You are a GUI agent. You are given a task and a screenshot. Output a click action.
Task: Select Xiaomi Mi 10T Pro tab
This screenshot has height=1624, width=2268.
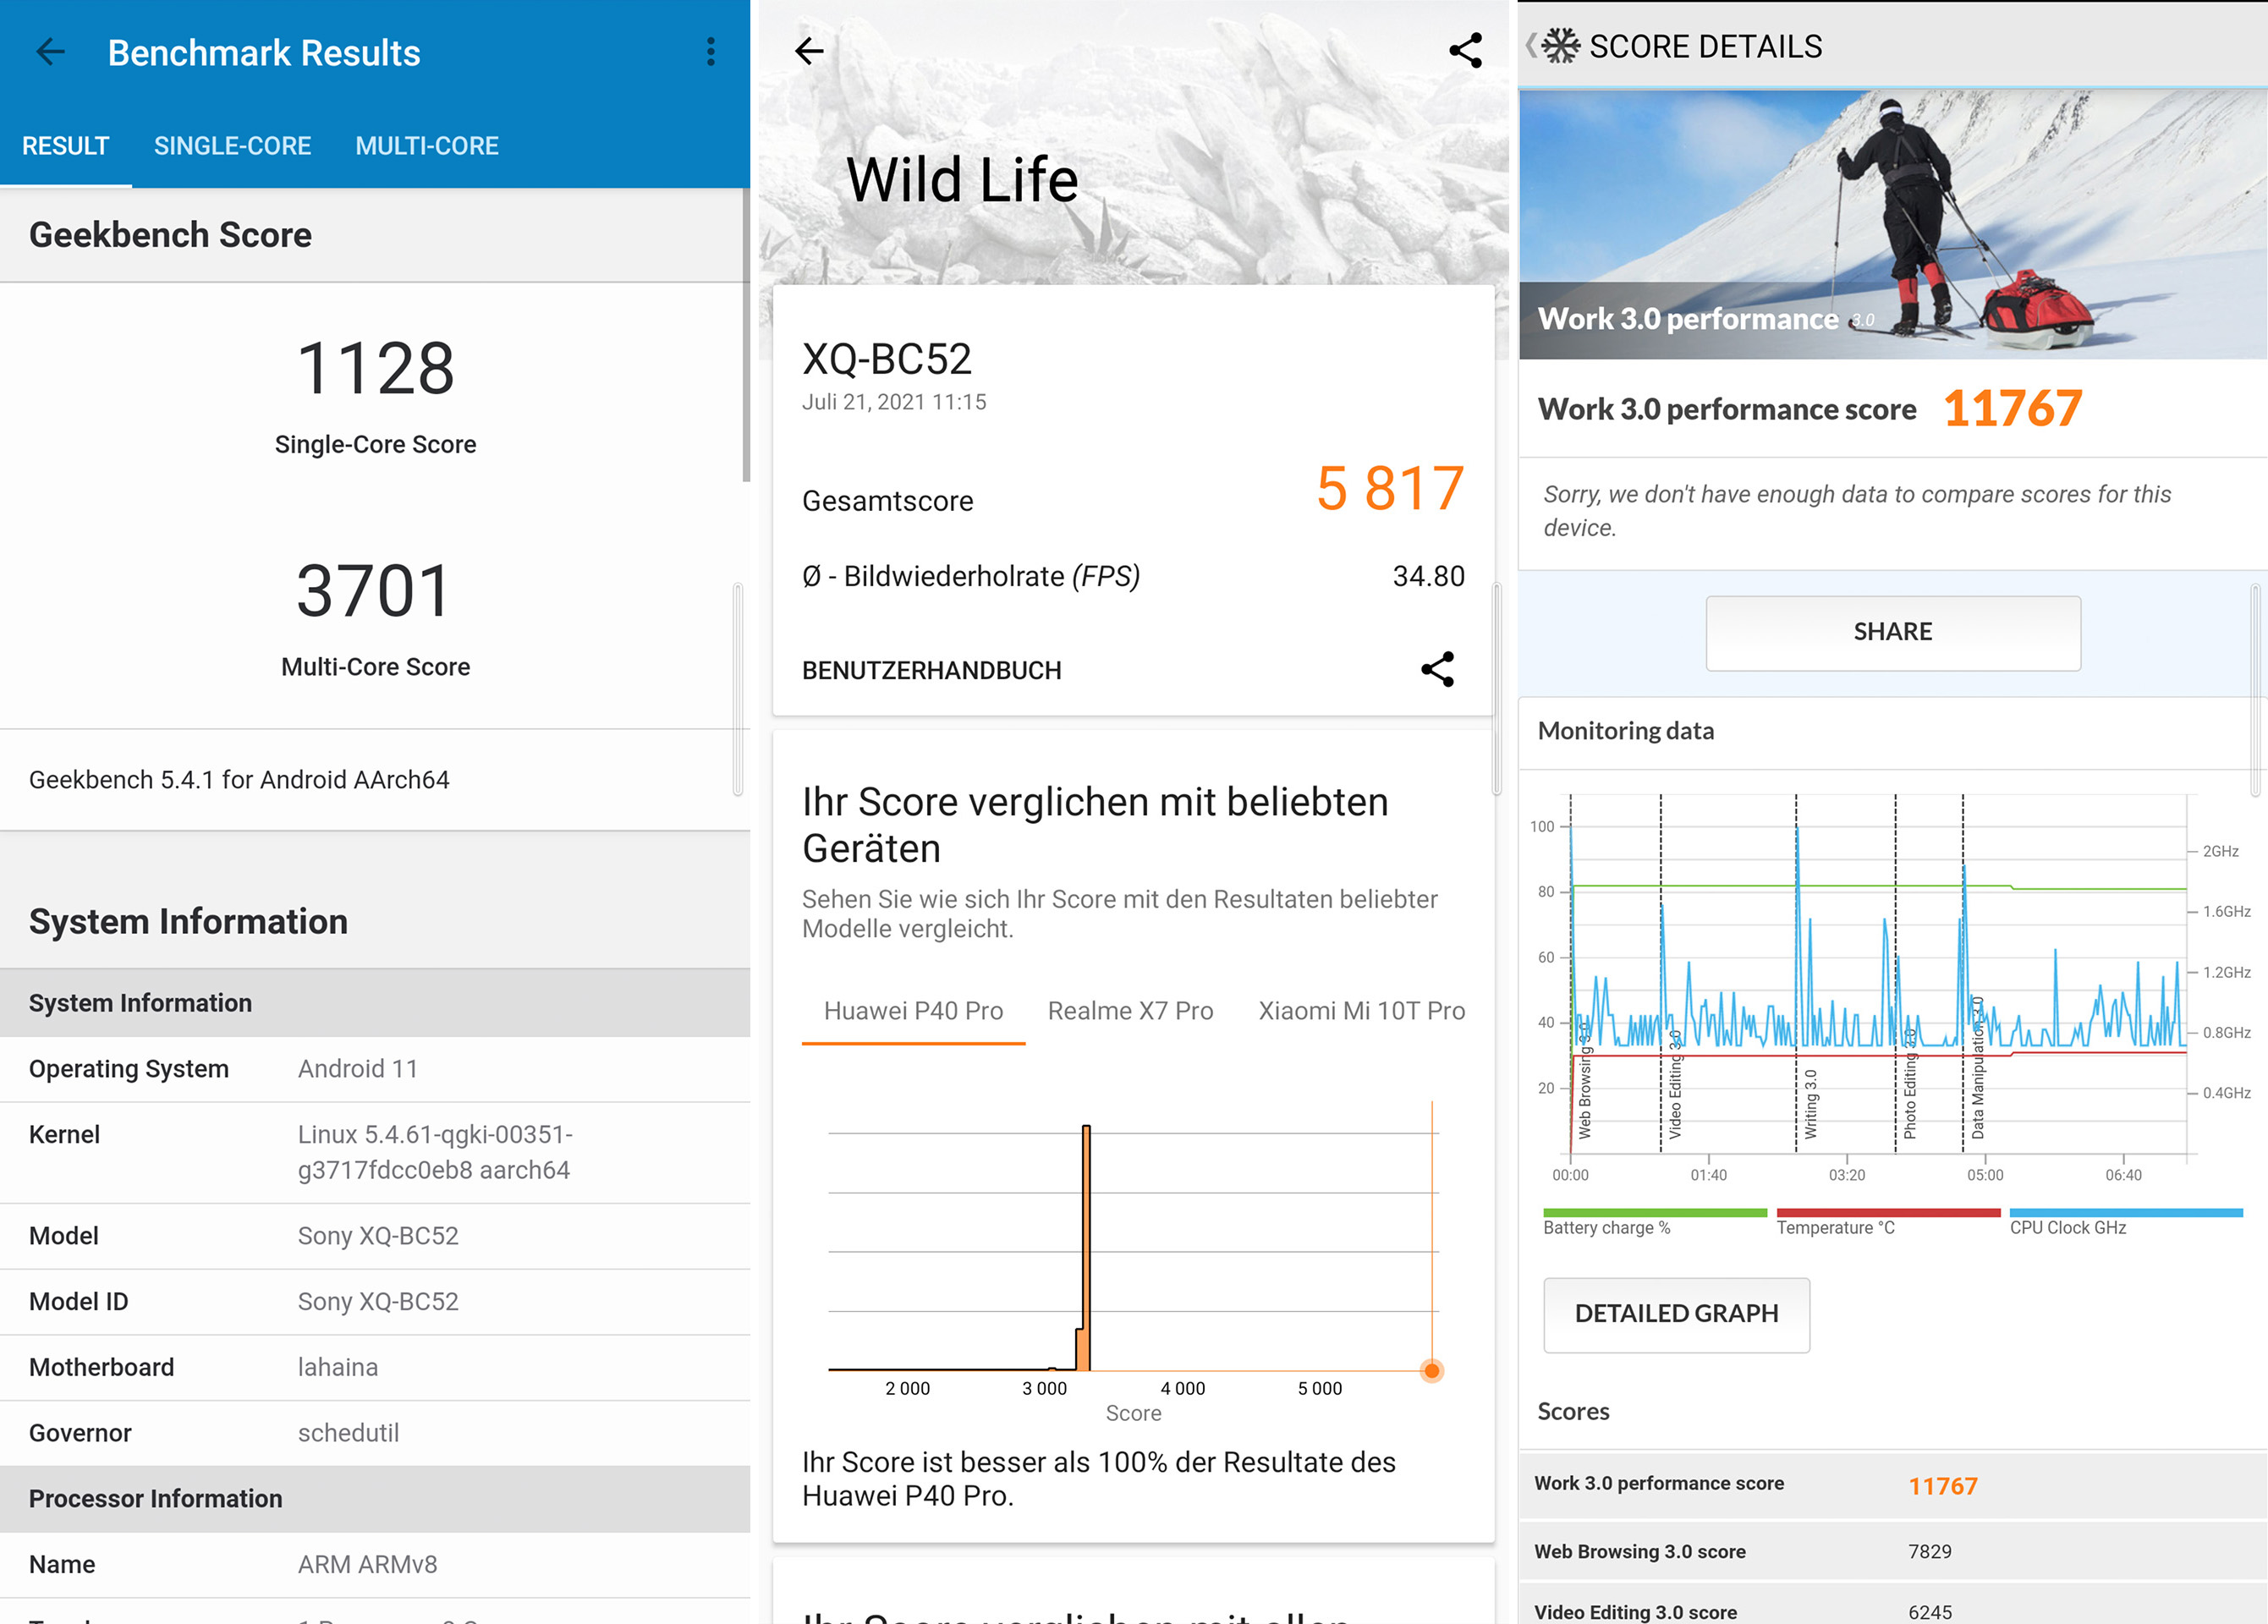1361,1011
